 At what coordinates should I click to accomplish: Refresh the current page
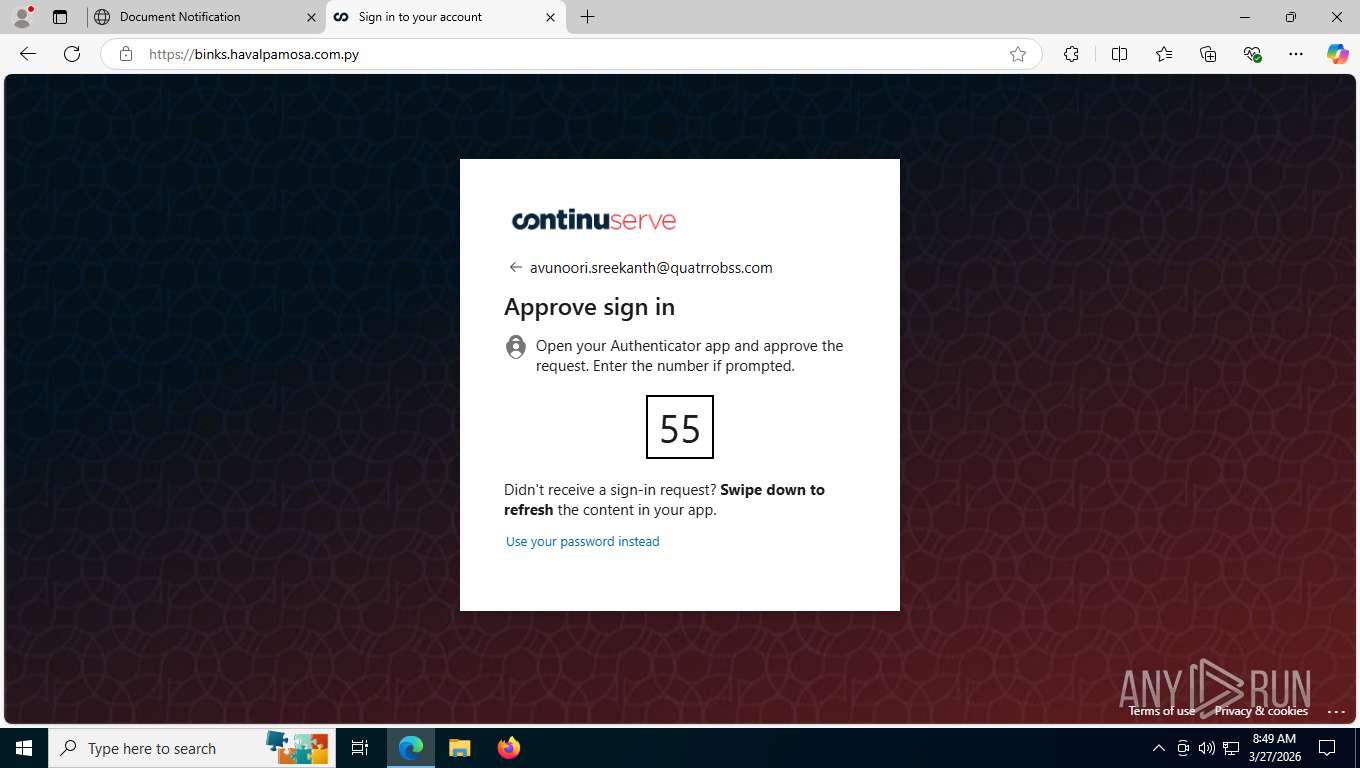[72, 54]
